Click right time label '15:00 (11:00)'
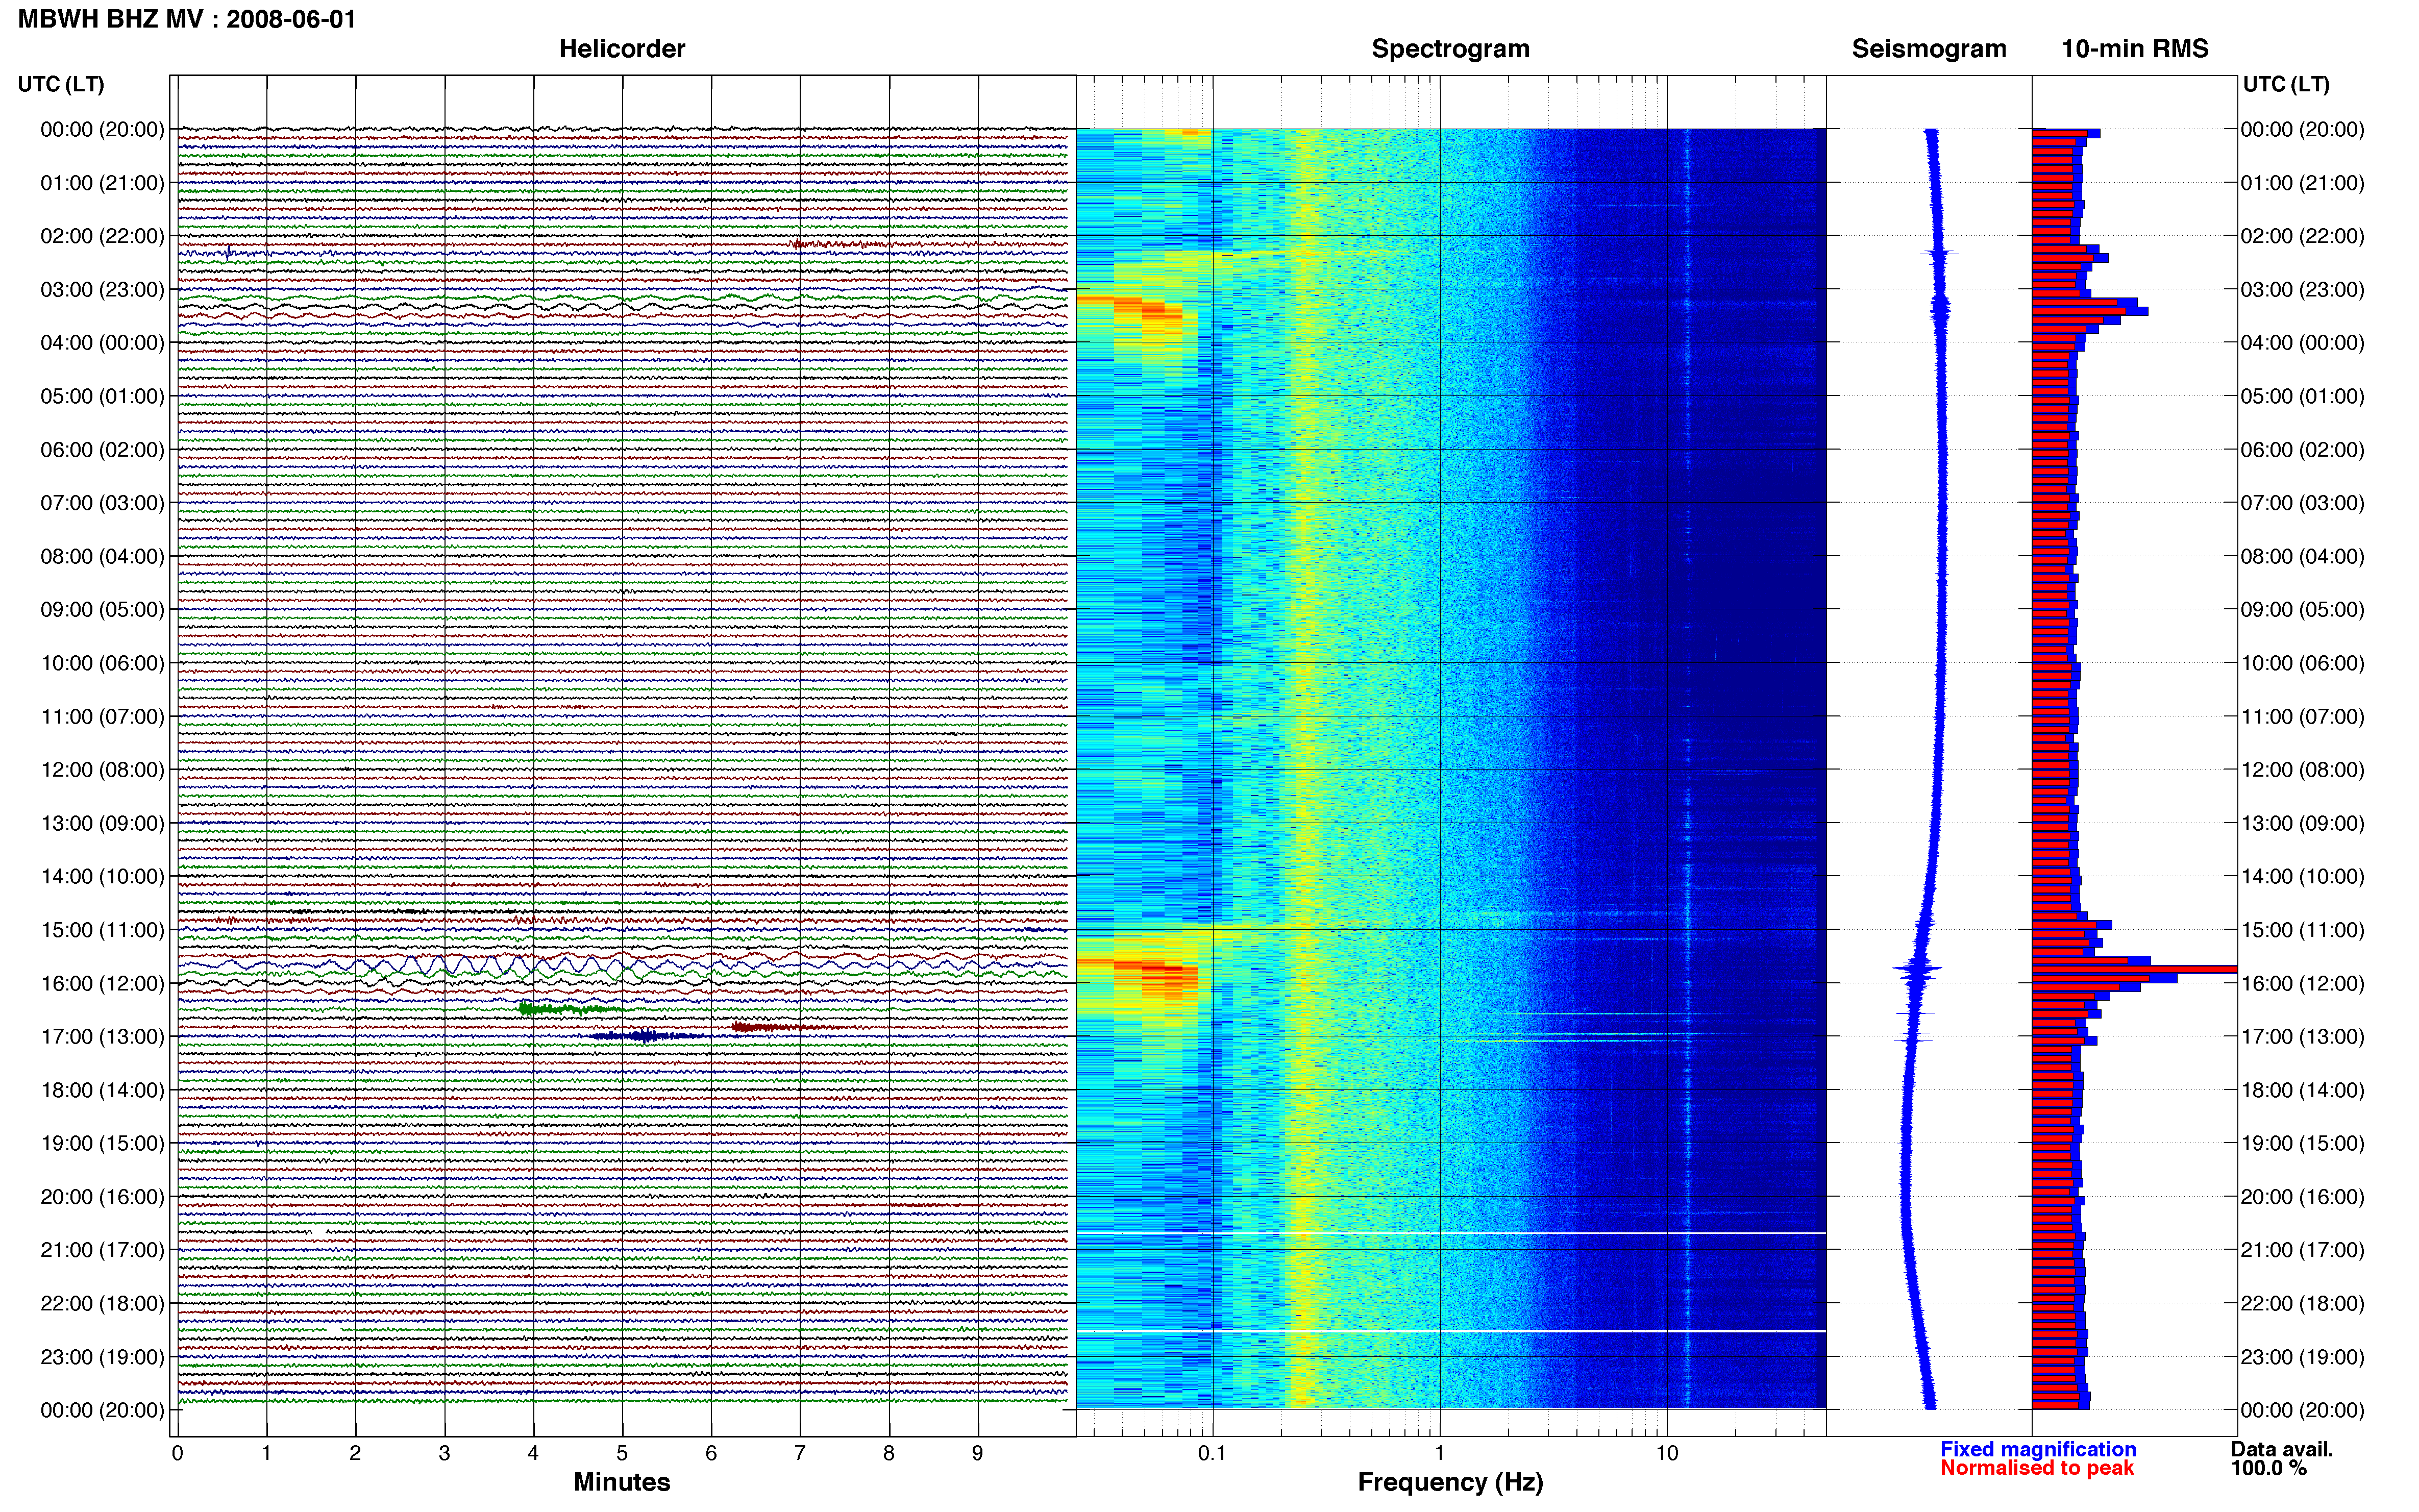2419x1512 pixels. 2302,929
